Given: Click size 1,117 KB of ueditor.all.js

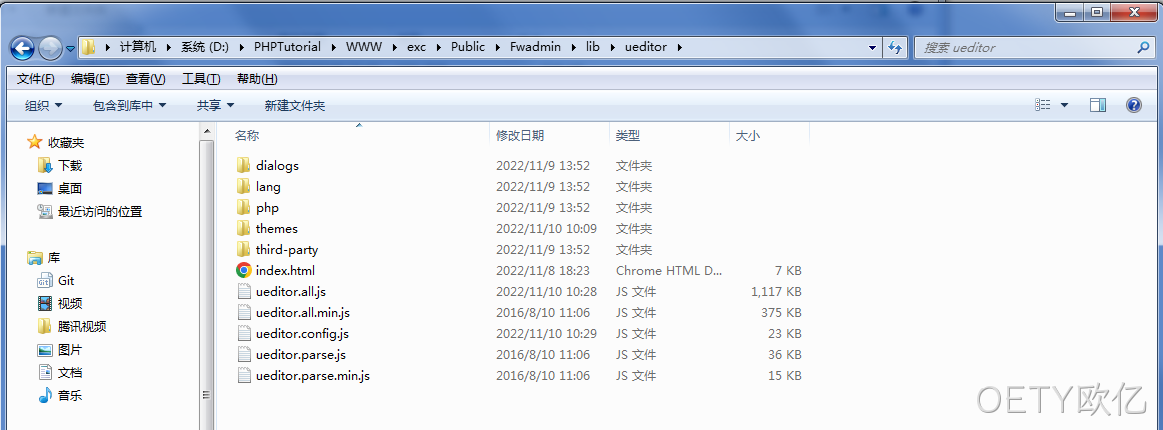Looking at the screenshot, I should pyautogui.click(x=776, y=291).
